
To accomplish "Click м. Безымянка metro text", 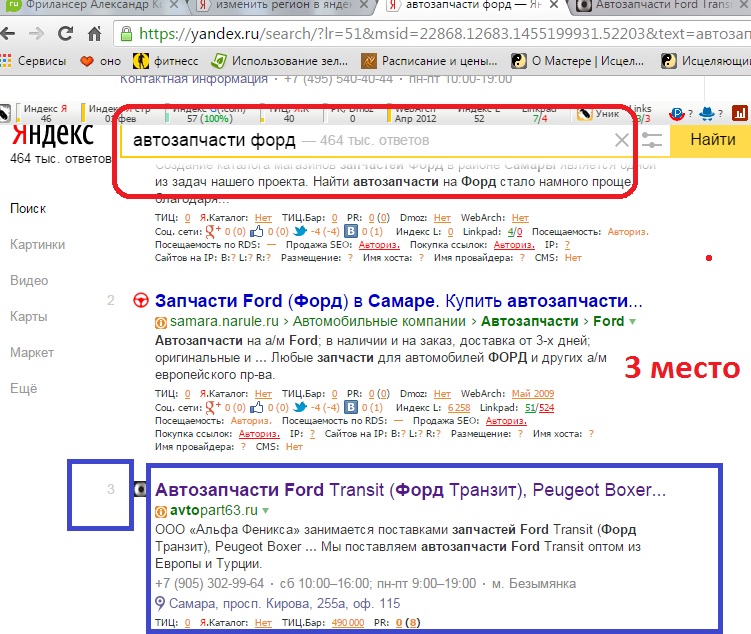I will 534,584.
